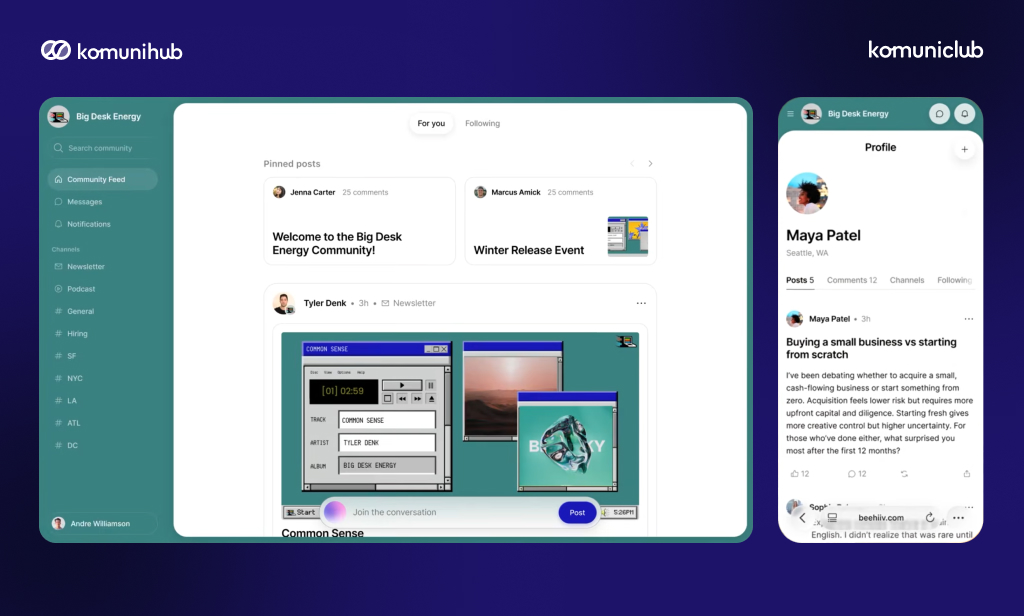Click the plus button beside Profile

[x=964, y=150]
